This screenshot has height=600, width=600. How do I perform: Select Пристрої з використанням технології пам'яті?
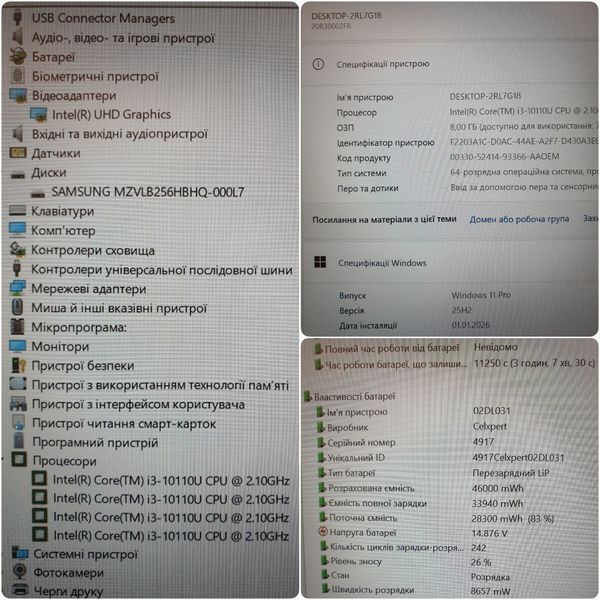click(160, 385)
